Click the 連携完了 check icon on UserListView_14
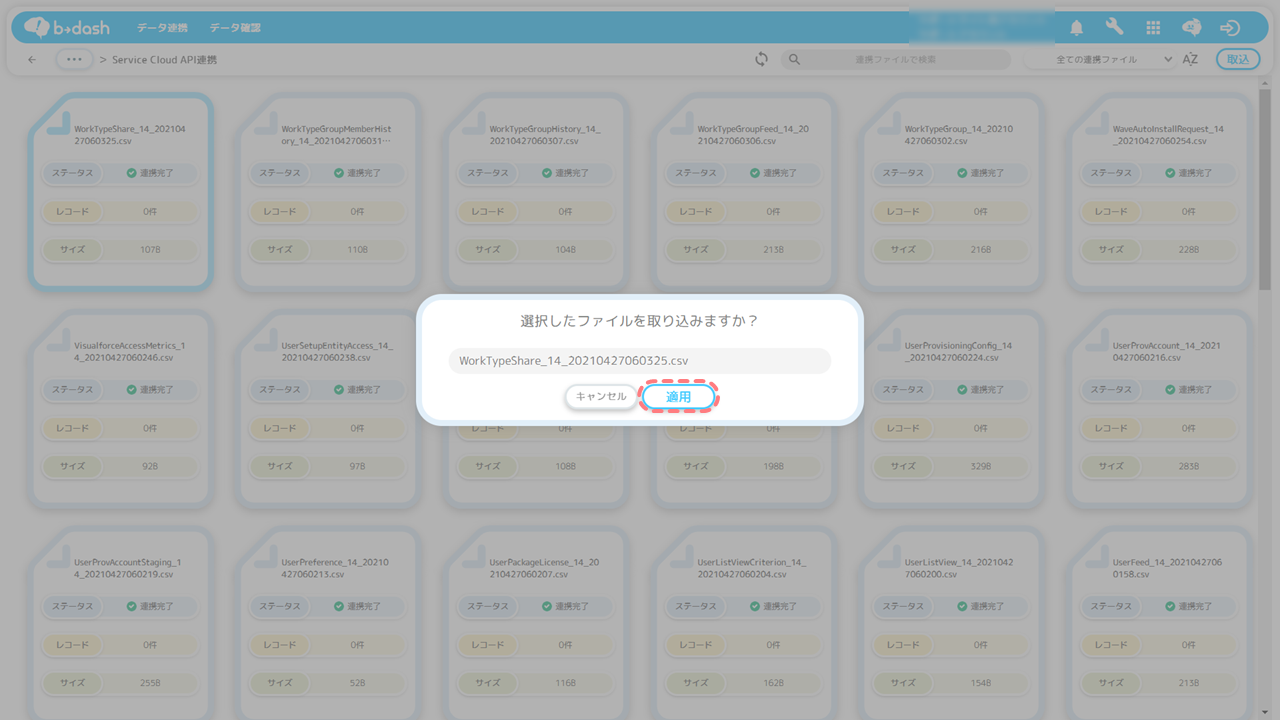The image size is (1280, 720). pyautogui.click(x=962, y=607)
